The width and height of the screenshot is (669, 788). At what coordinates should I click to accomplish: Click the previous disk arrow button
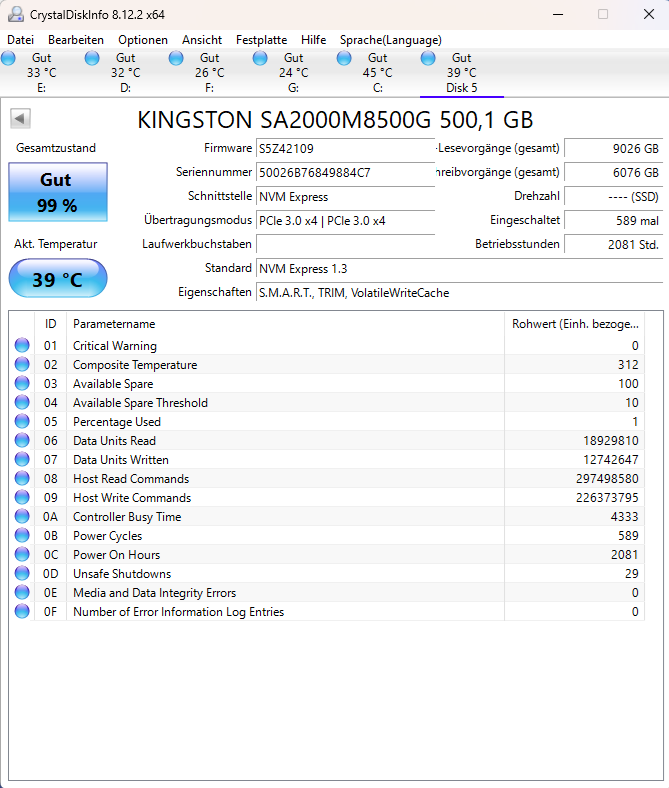point(20,119)
